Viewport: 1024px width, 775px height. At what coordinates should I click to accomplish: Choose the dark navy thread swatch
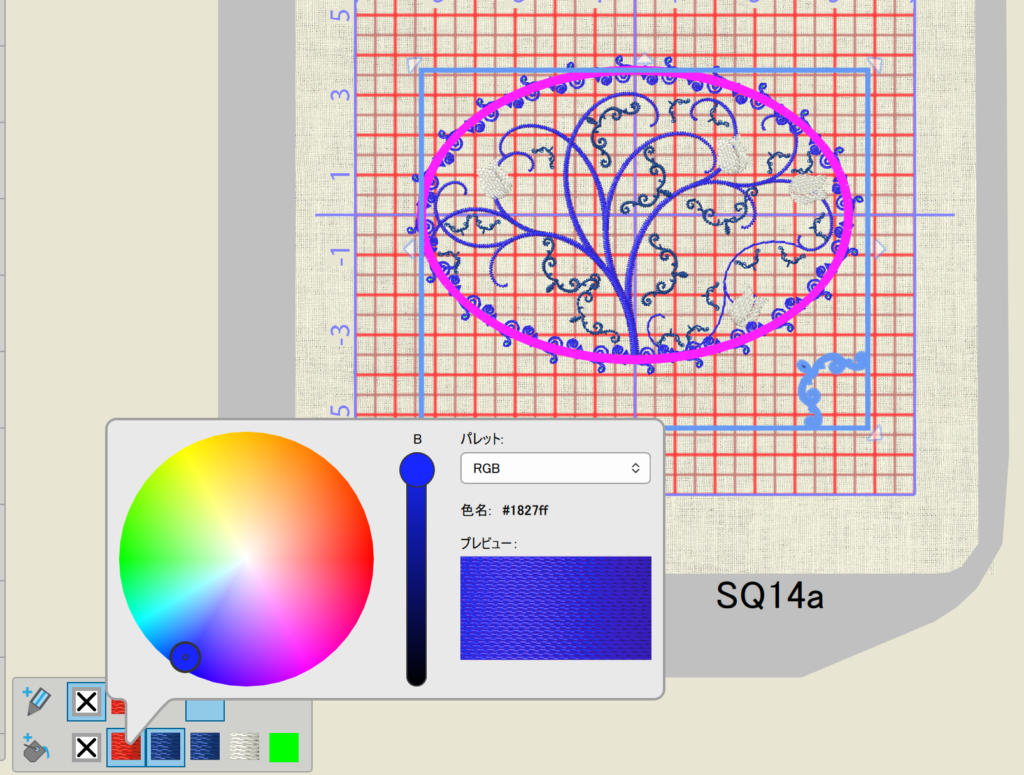click(205, 747)
